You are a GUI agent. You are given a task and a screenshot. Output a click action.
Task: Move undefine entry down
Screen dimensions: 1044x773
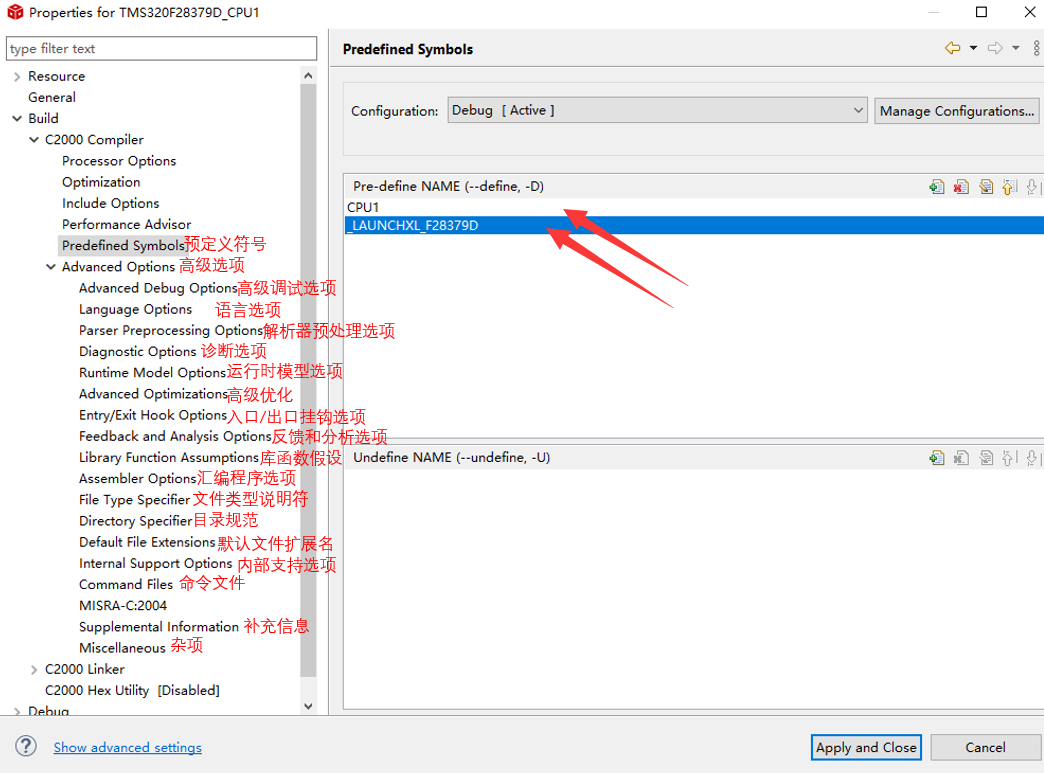click(1032, 458)
